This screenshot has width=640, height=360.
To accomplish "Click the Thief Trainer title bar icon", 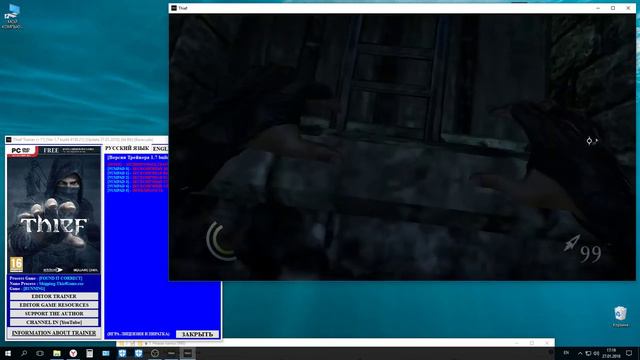I will [9, 140].
